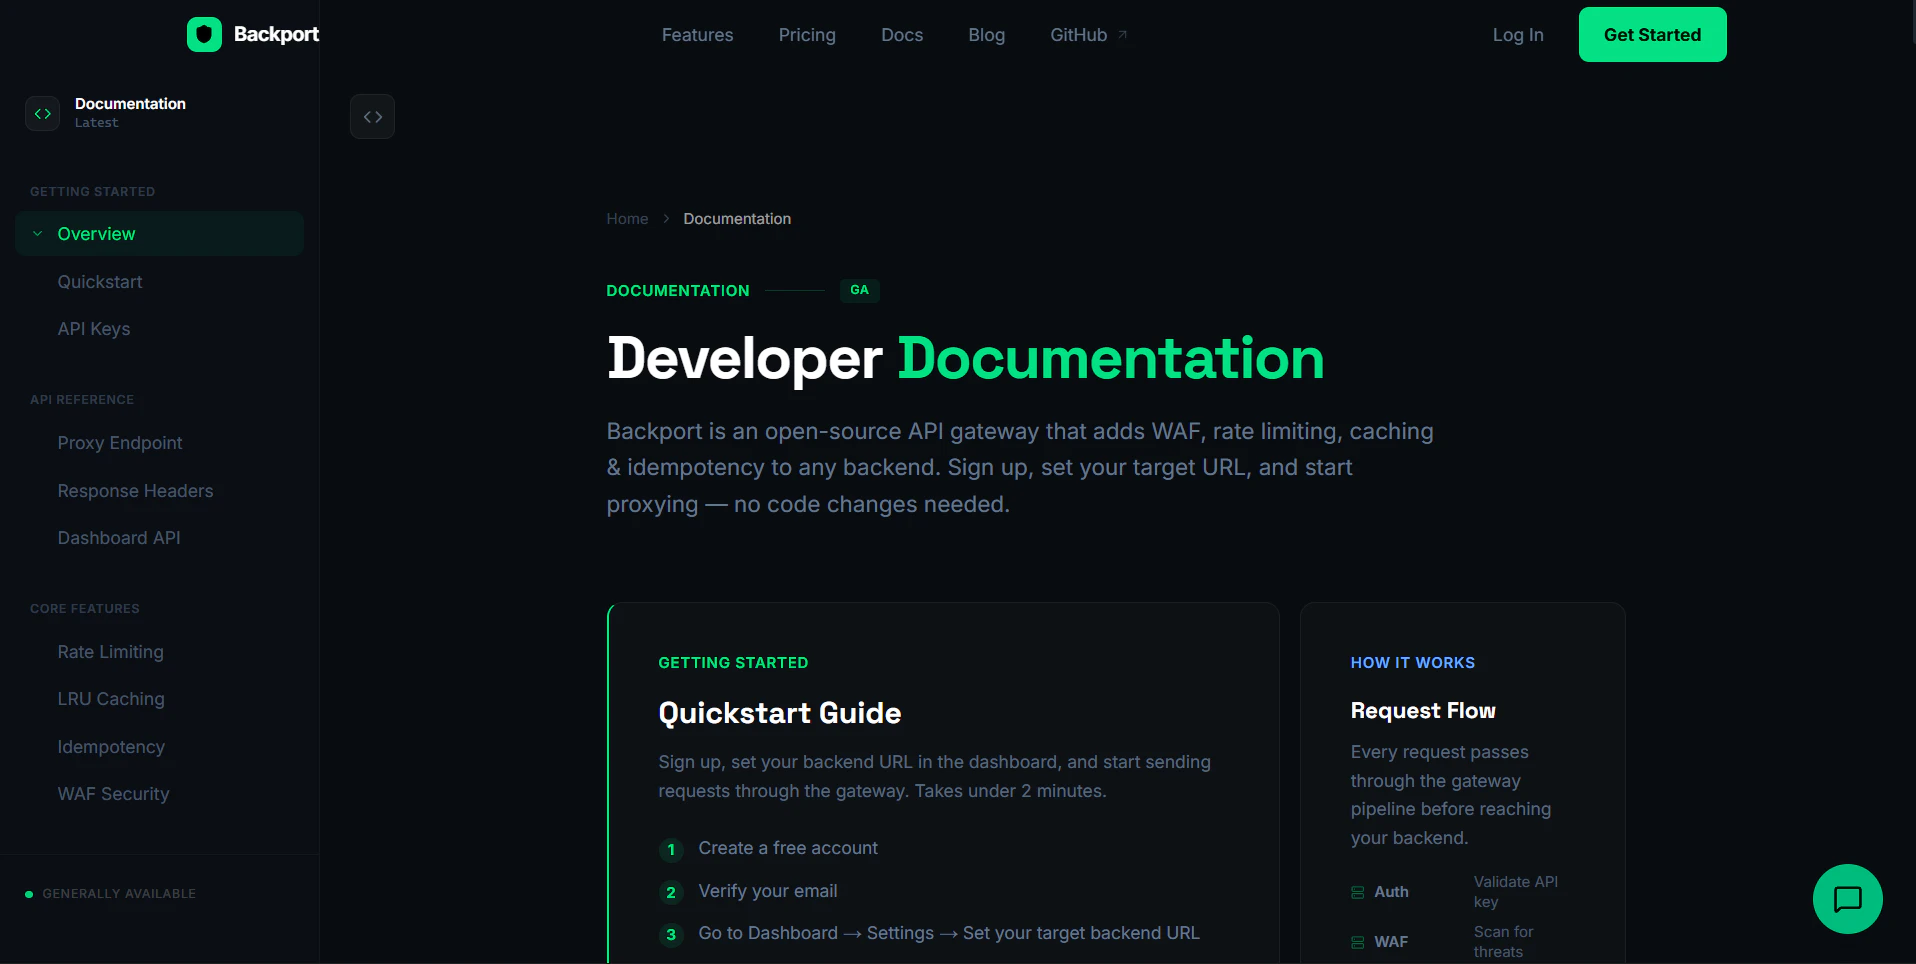Navigate to Home via the breadcrumb
1916x964 pixels.
point(626,218)
